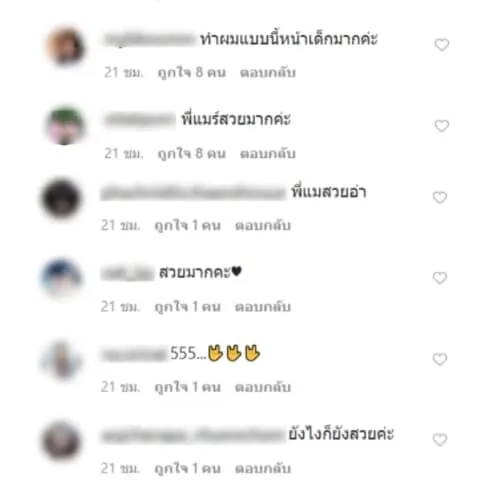Viewport: 479px width, 487px height.
Task: Tap heart beside 'ยังไงก็ยังสวยค่ะ'
Action: 440,440
